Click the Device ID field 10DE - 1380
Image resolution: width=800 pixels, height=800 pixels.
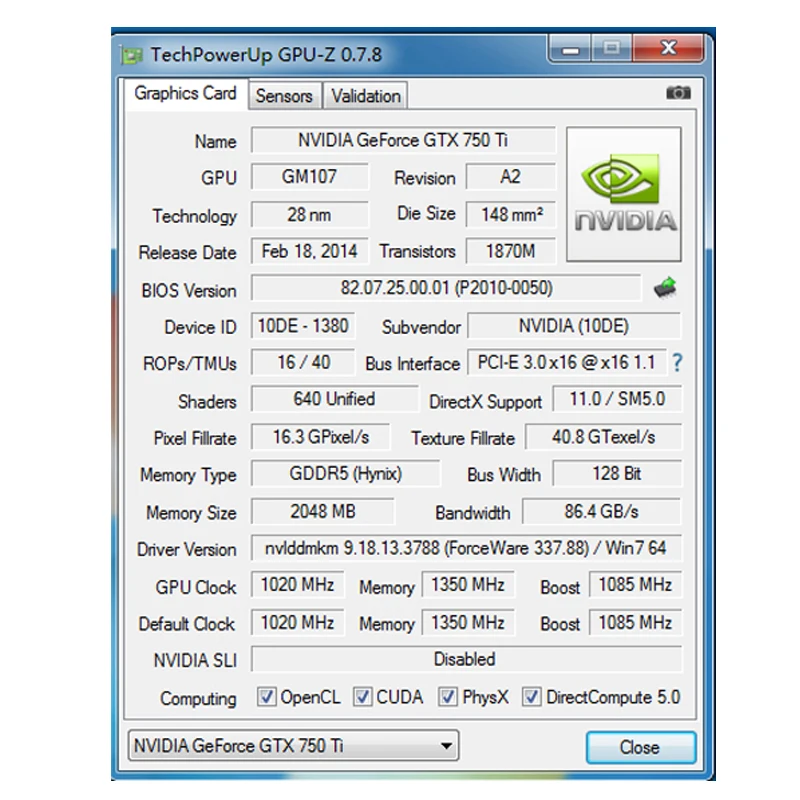pos(303,326)
